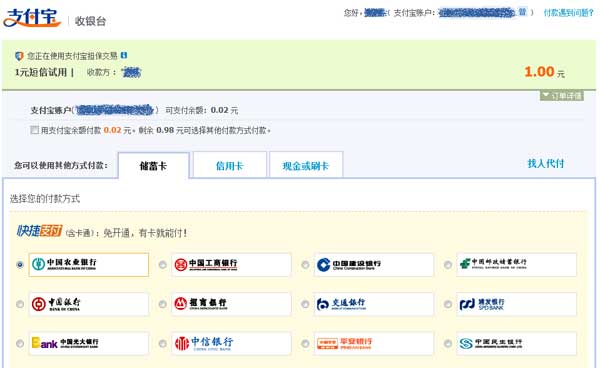Viewport: 600px width, 368px height.
Task: Click the 选择您的付款方式 heading
Action: coord(45,199)
